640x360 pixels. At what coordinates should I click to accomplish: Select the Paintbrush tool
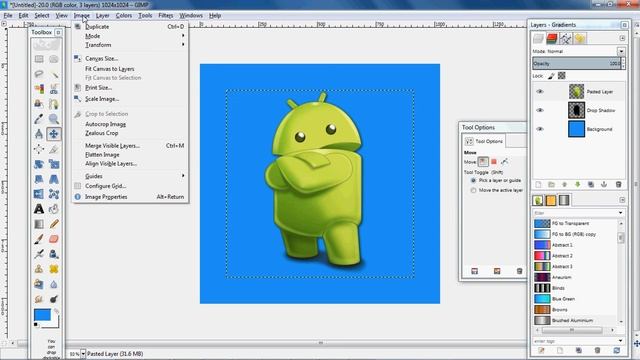39,239
